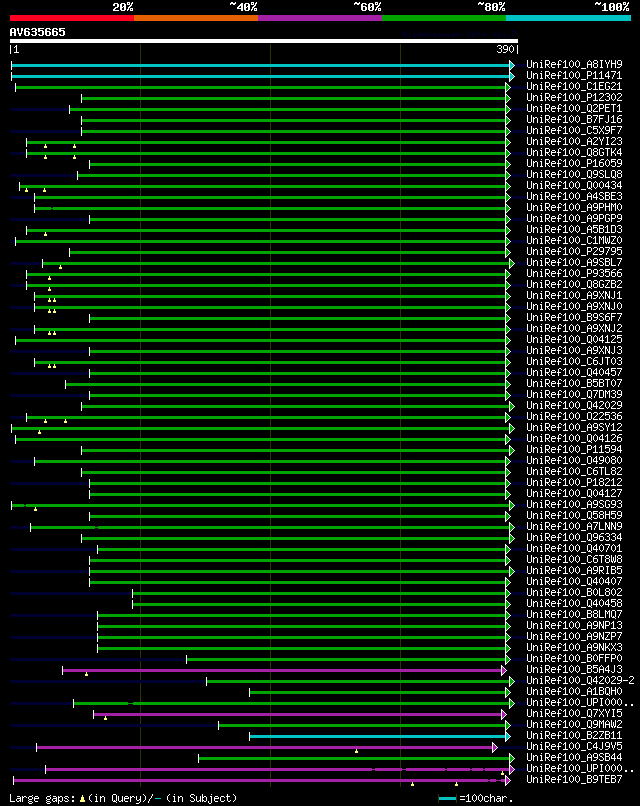Select label UniRef100_Q40701
This screenshot has height=806, width=640.
point(574,548)
